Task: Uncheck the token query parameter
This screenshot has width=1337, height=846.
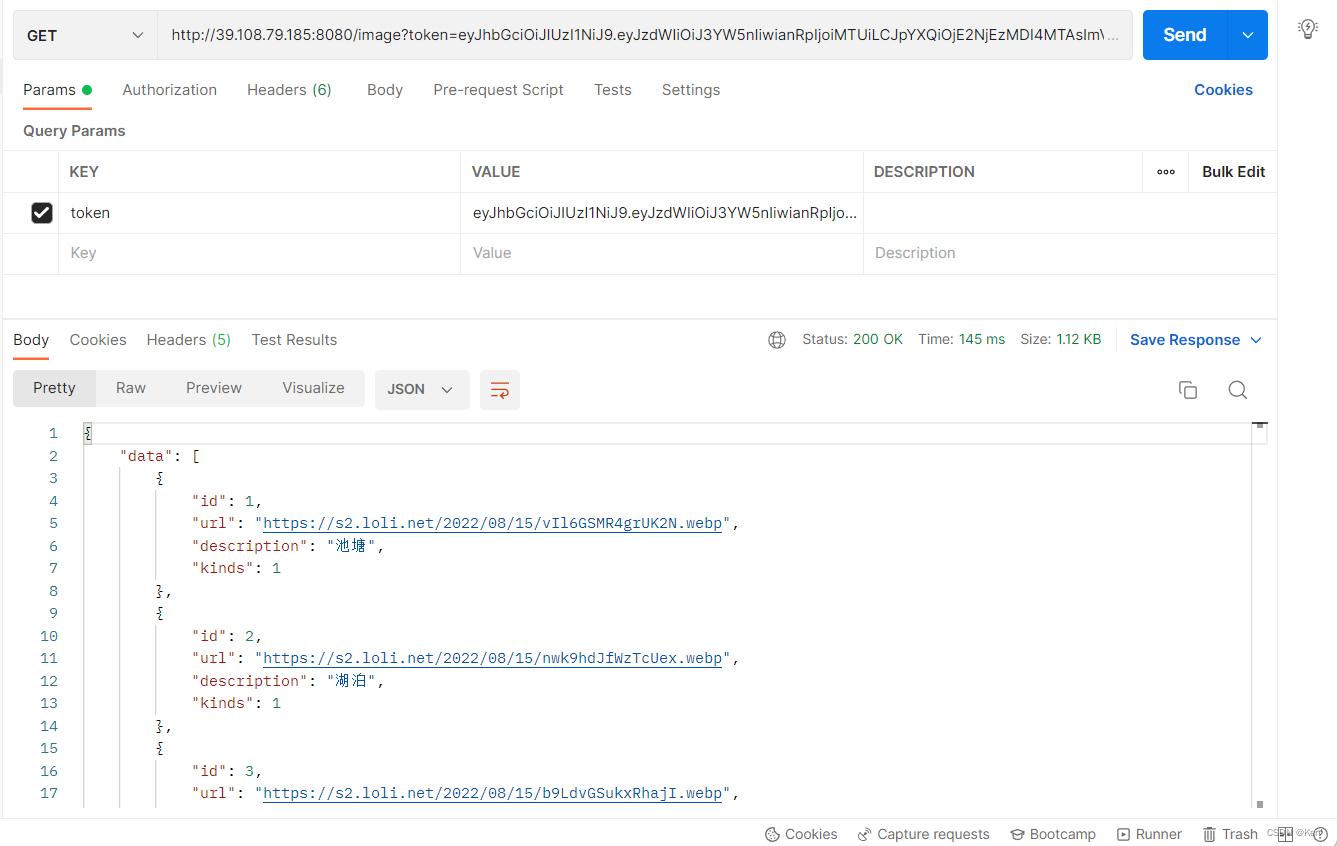Action: 41,212
